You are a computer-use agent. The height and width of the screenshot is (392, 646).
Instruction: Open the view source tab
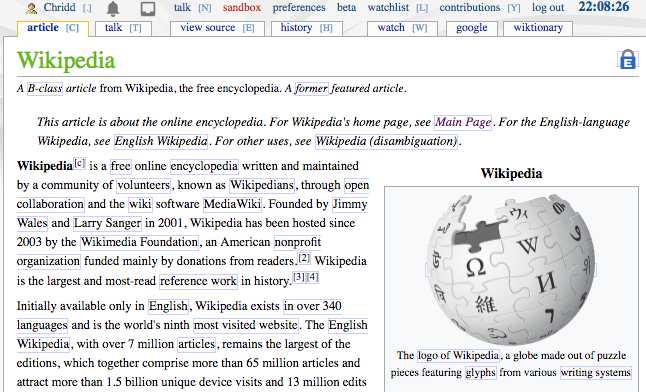(x=217, y=28)
